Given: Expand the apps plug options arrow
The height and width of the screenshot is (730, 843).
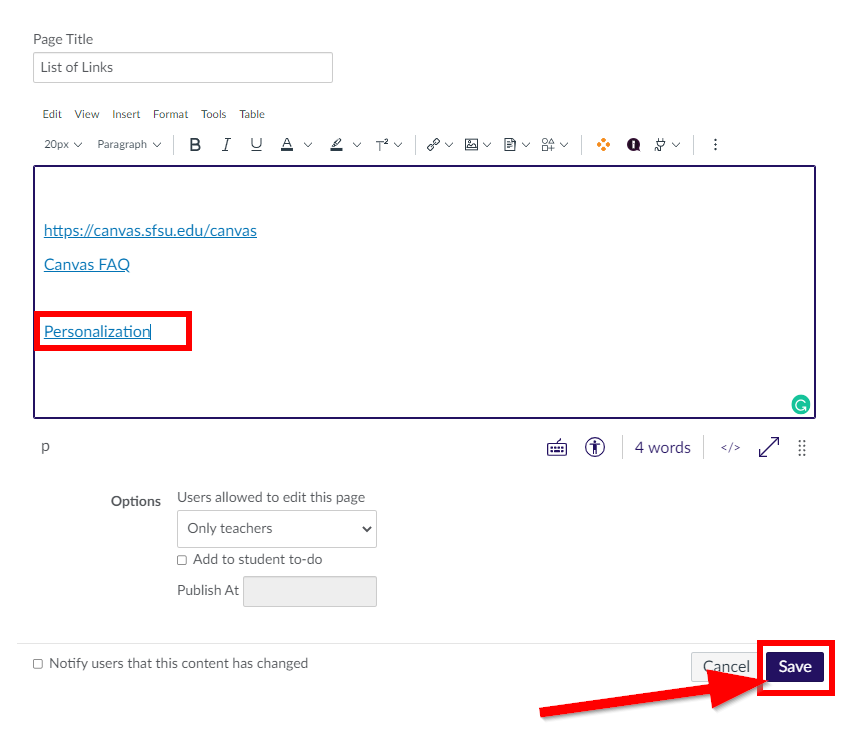Looking at the screenshot, I should [x=676, y=145].
